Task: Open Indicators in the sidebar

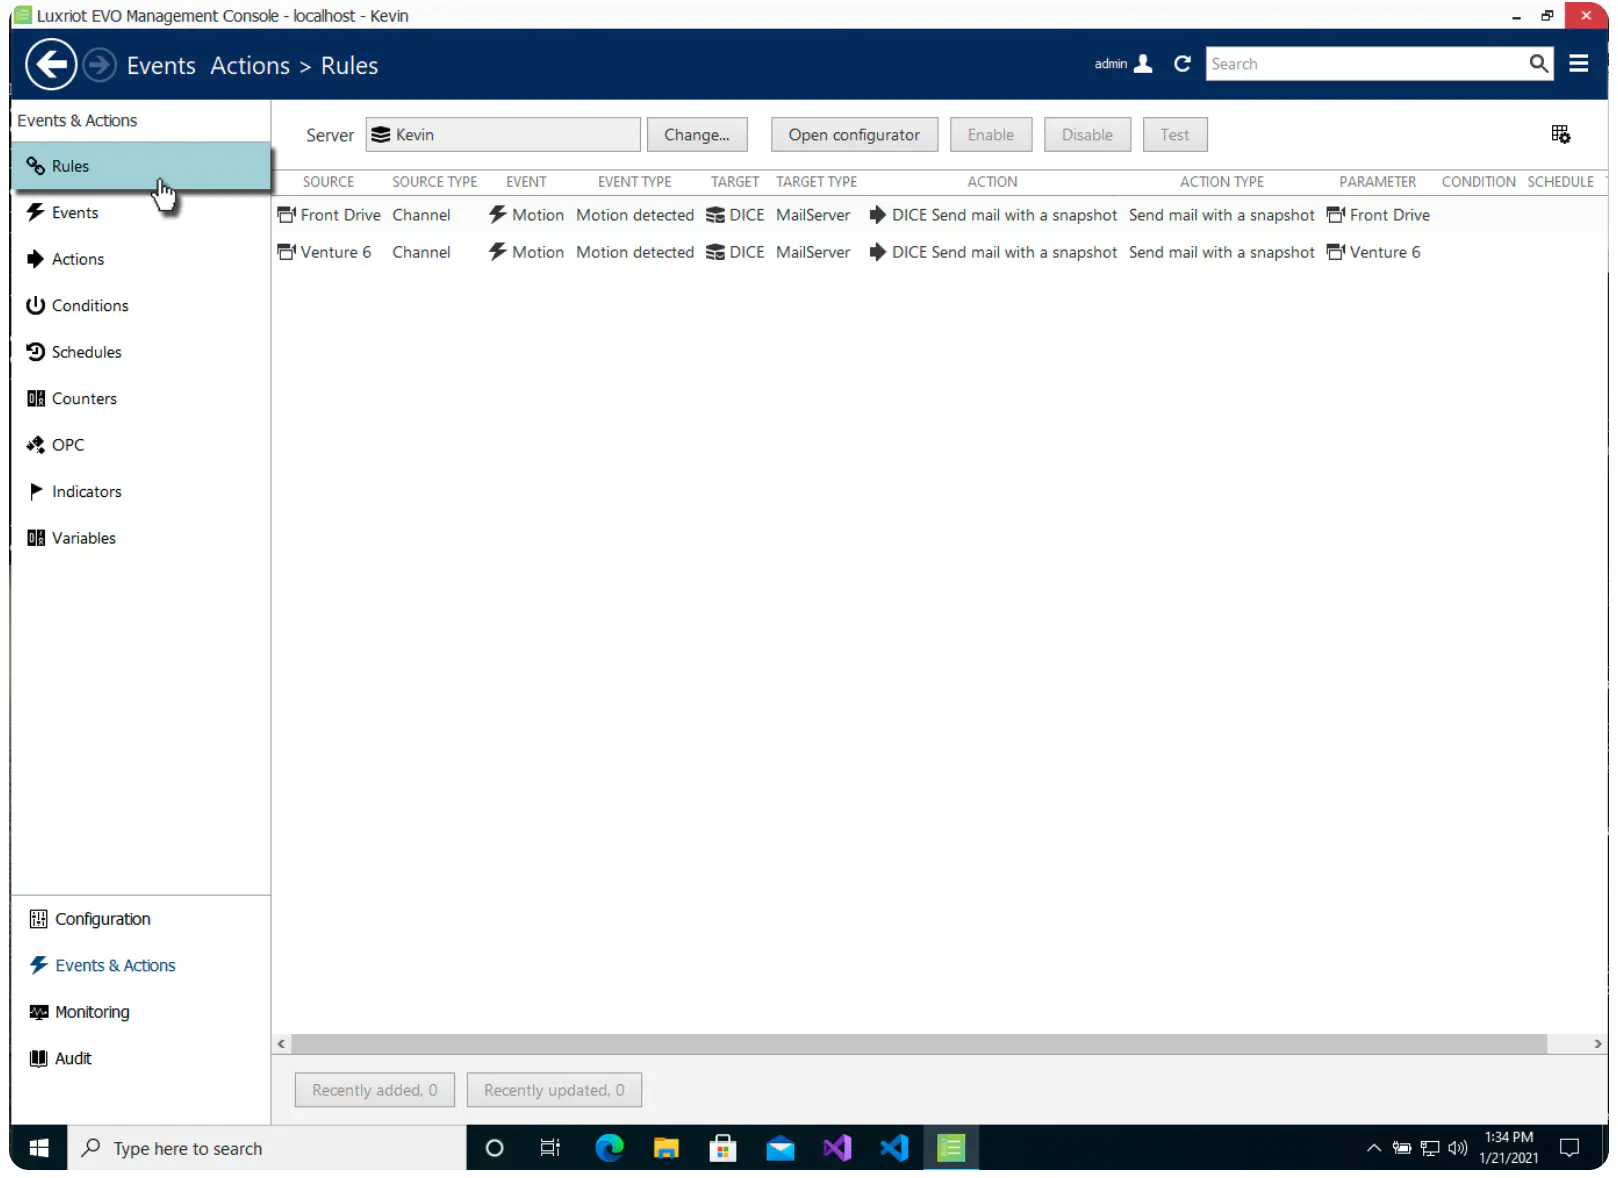Action: [x=141, y=491]
